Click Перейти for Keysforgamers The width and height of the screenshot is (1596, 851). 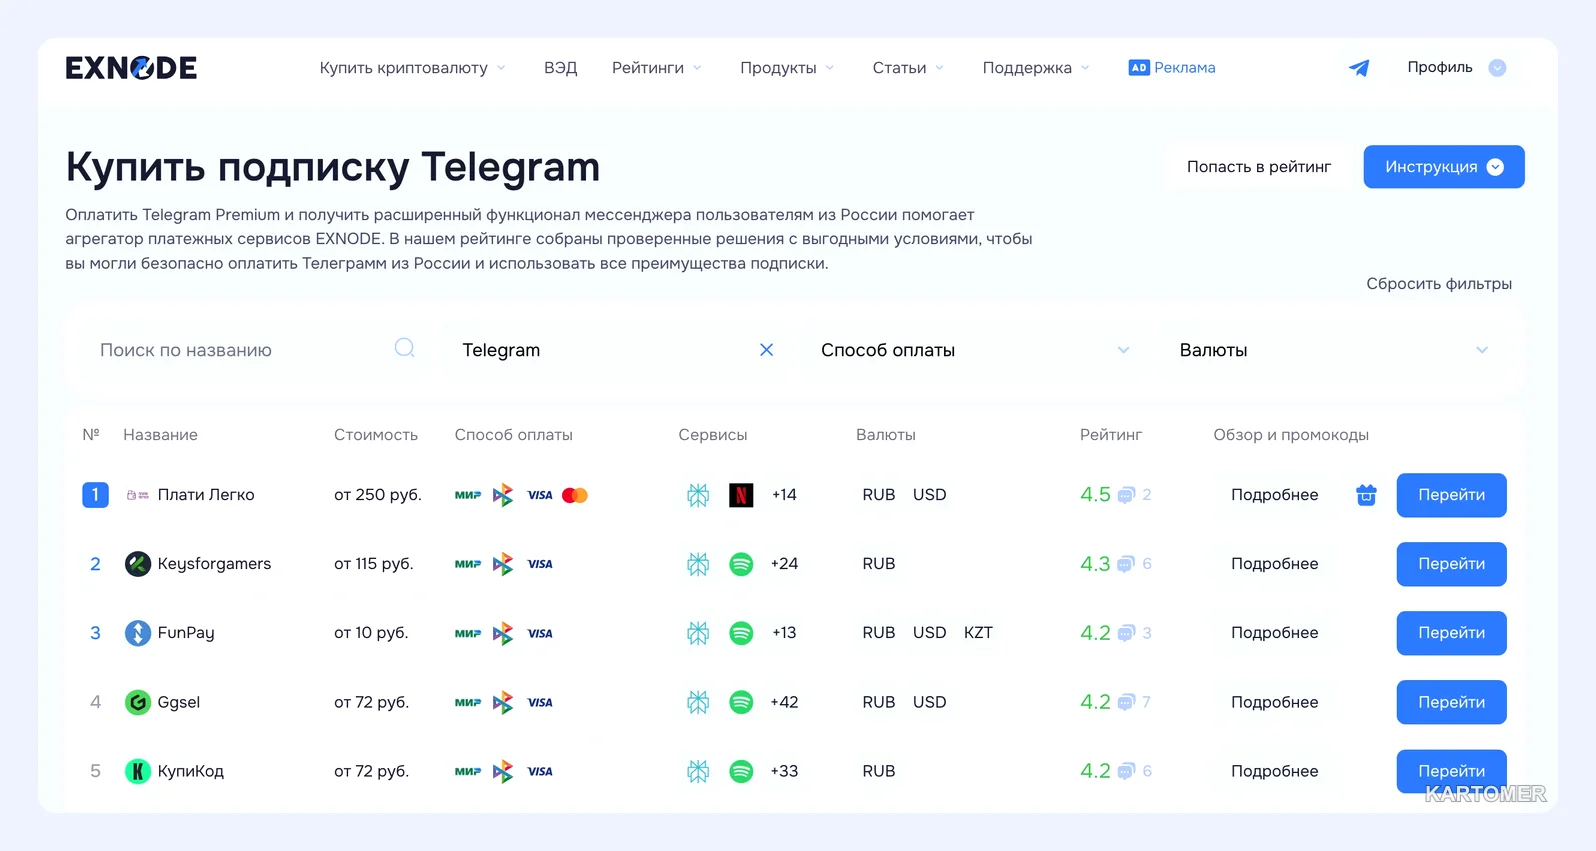coord(1451,564)
